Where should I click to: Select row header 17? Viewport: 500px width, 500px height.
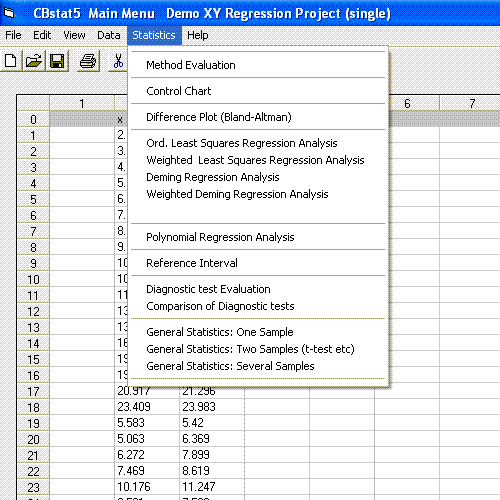pyautogui.click(x=33, y=391)
